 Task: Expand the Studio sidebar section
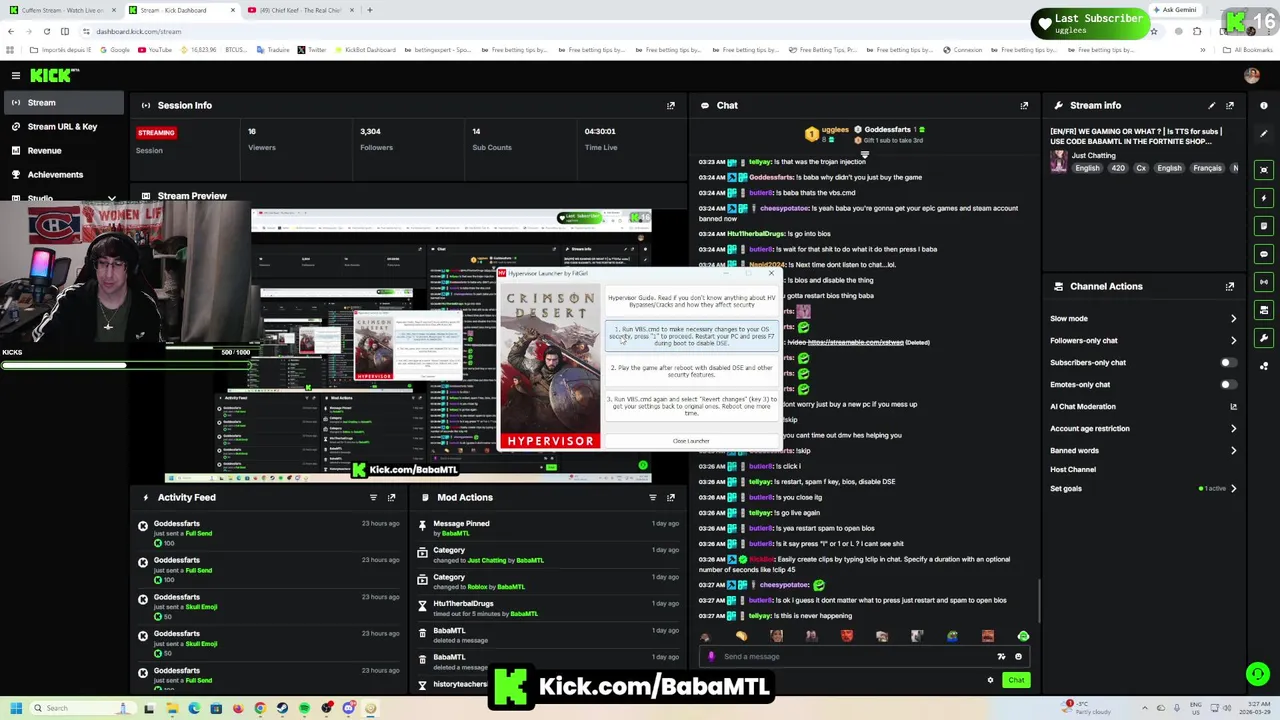[x=112, y=198]
